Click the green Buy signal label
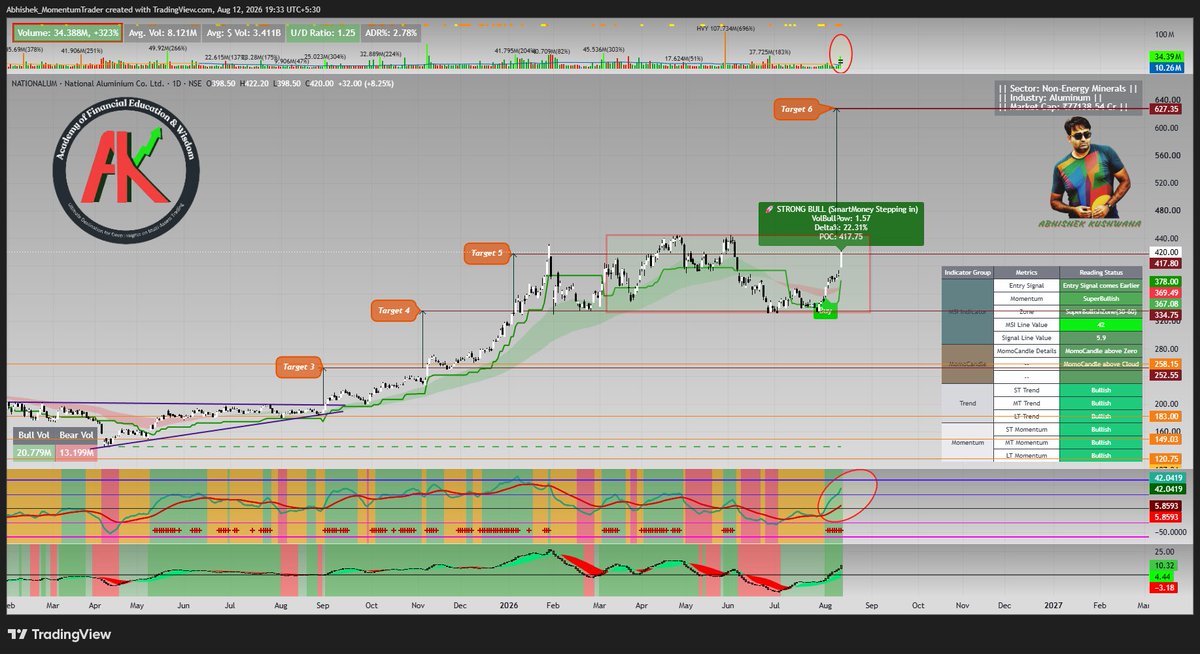The height and width of the screenshot is (654, 1200). (825, 312)
